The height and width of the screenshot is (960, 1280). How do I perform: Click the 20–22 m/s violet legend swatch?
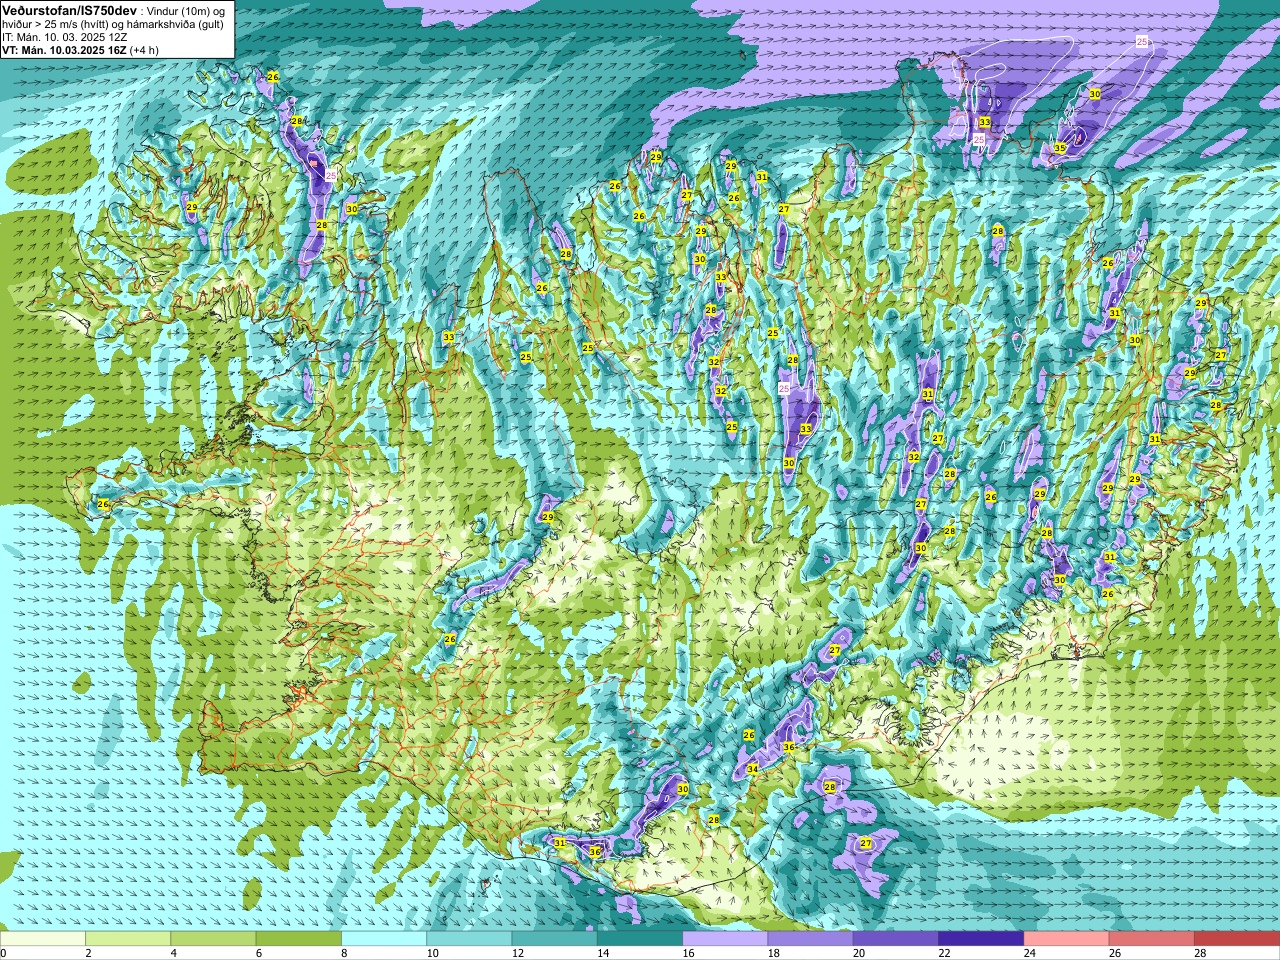pyautogui.click(x=896, y=938)
